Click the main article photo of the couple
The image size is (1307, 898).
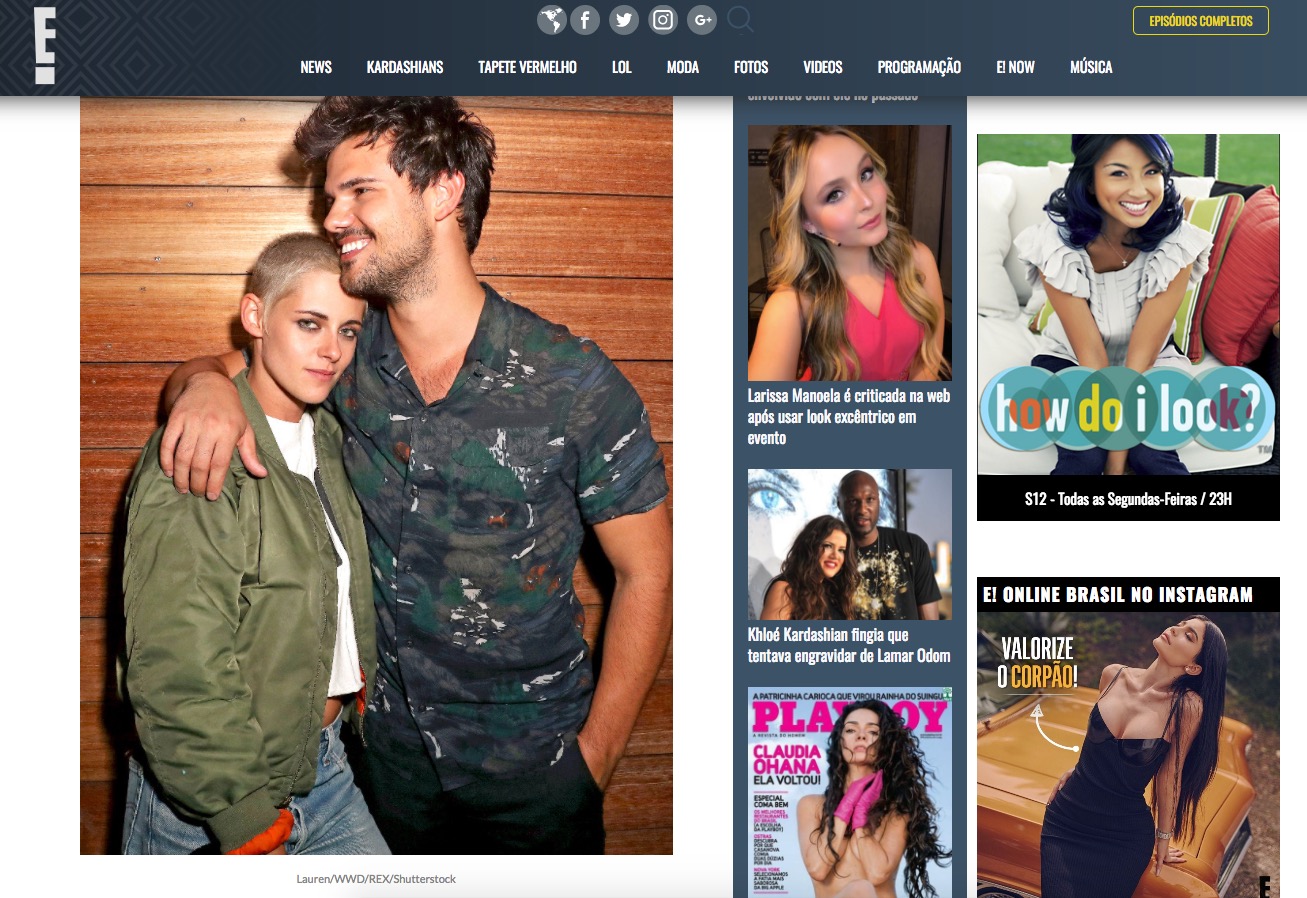coord(376,475)
